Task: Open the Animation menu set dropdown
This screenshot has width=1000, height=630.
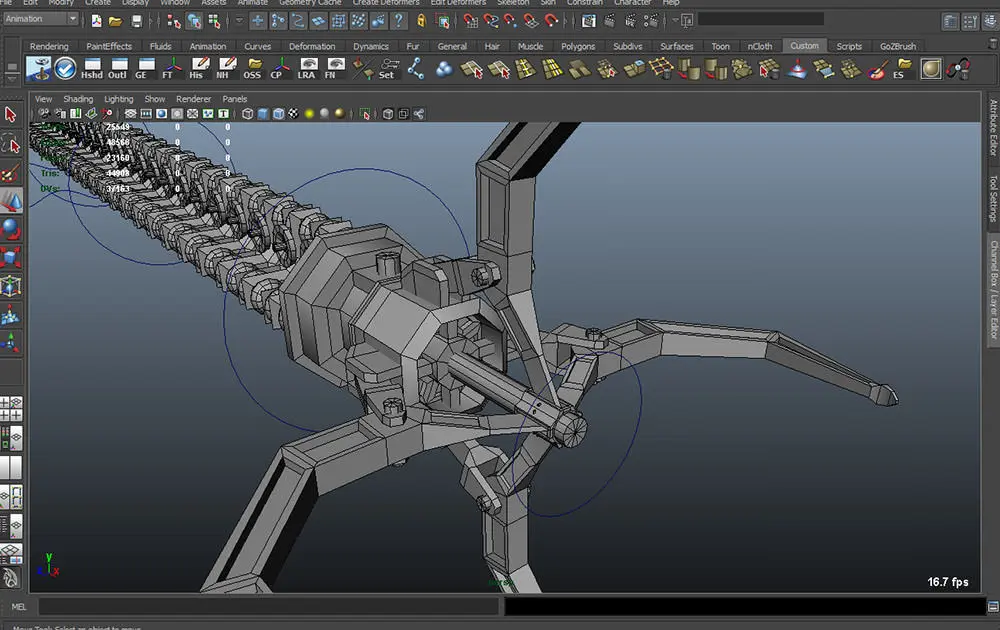Action: [x=41, y=19]
